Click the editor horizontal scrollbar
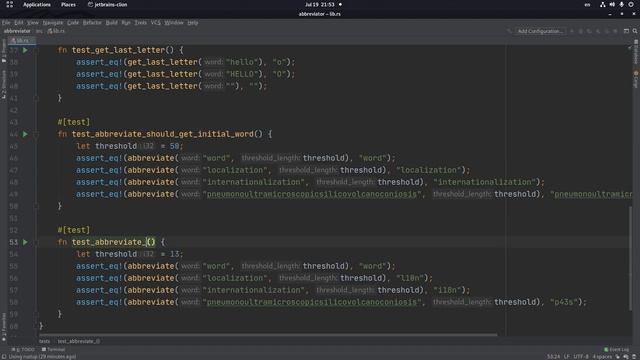 [x=268, y=335]
